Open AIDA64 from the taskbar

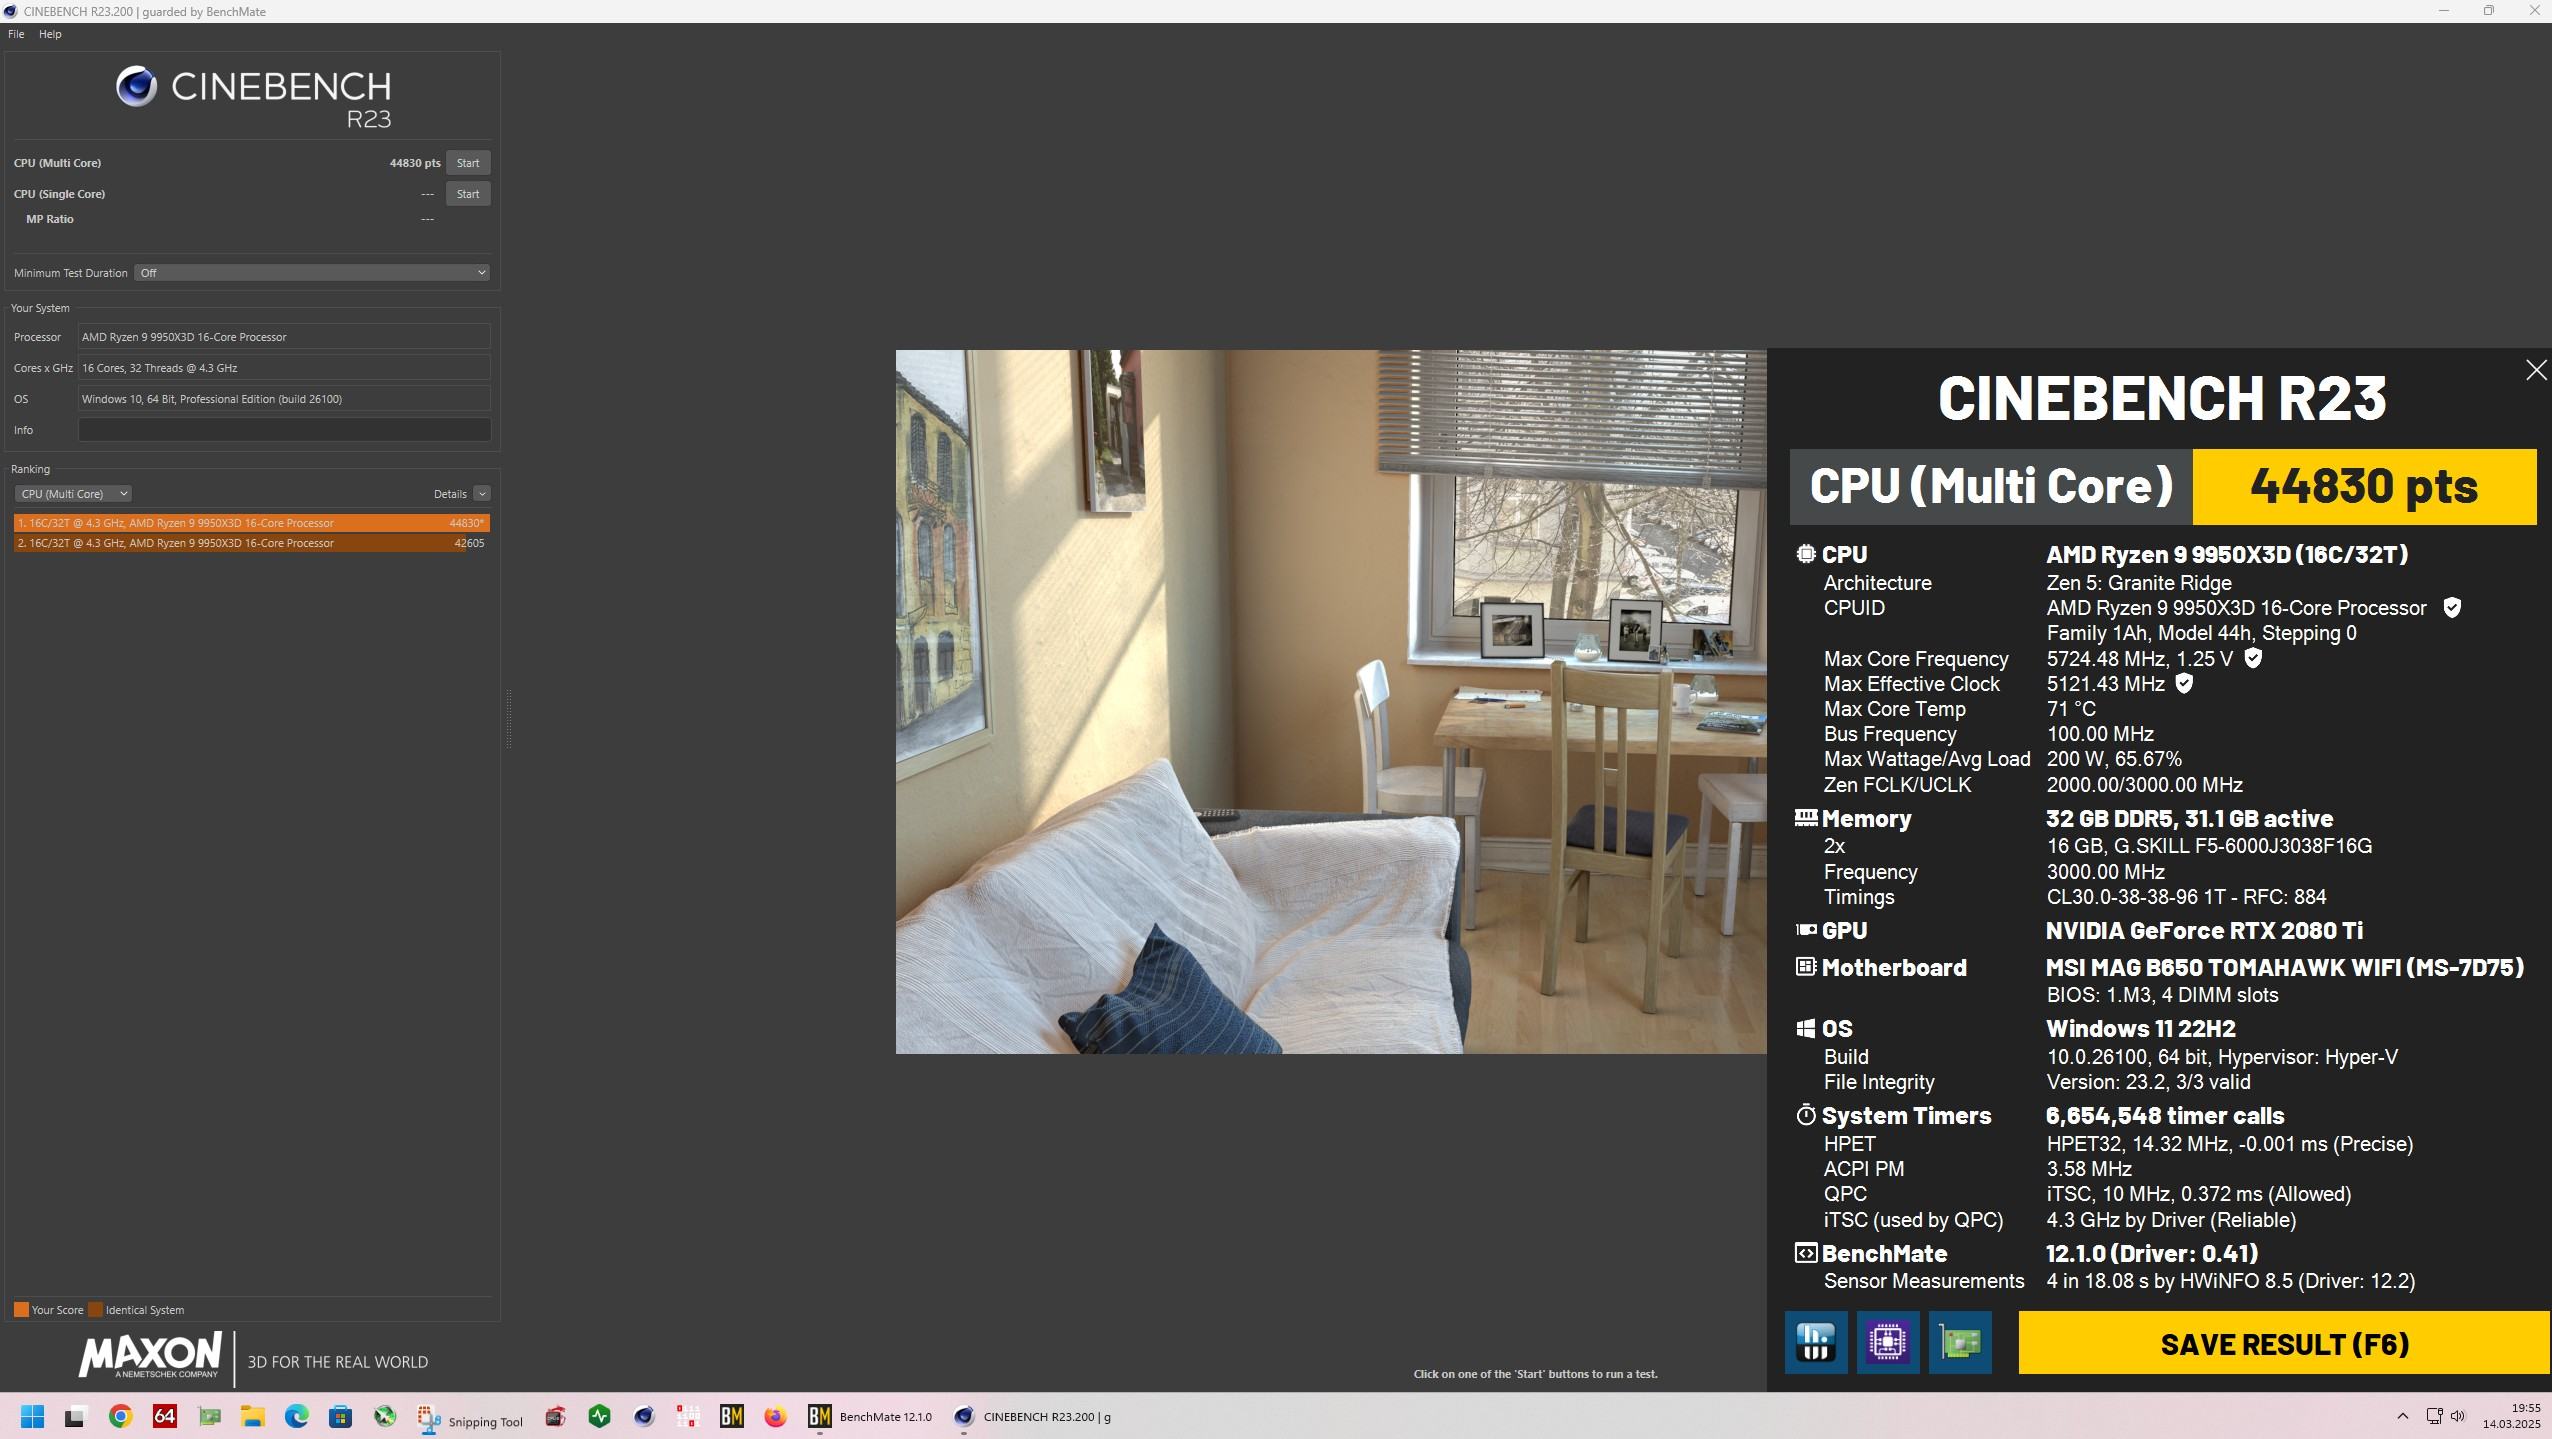click(164, 1416)
